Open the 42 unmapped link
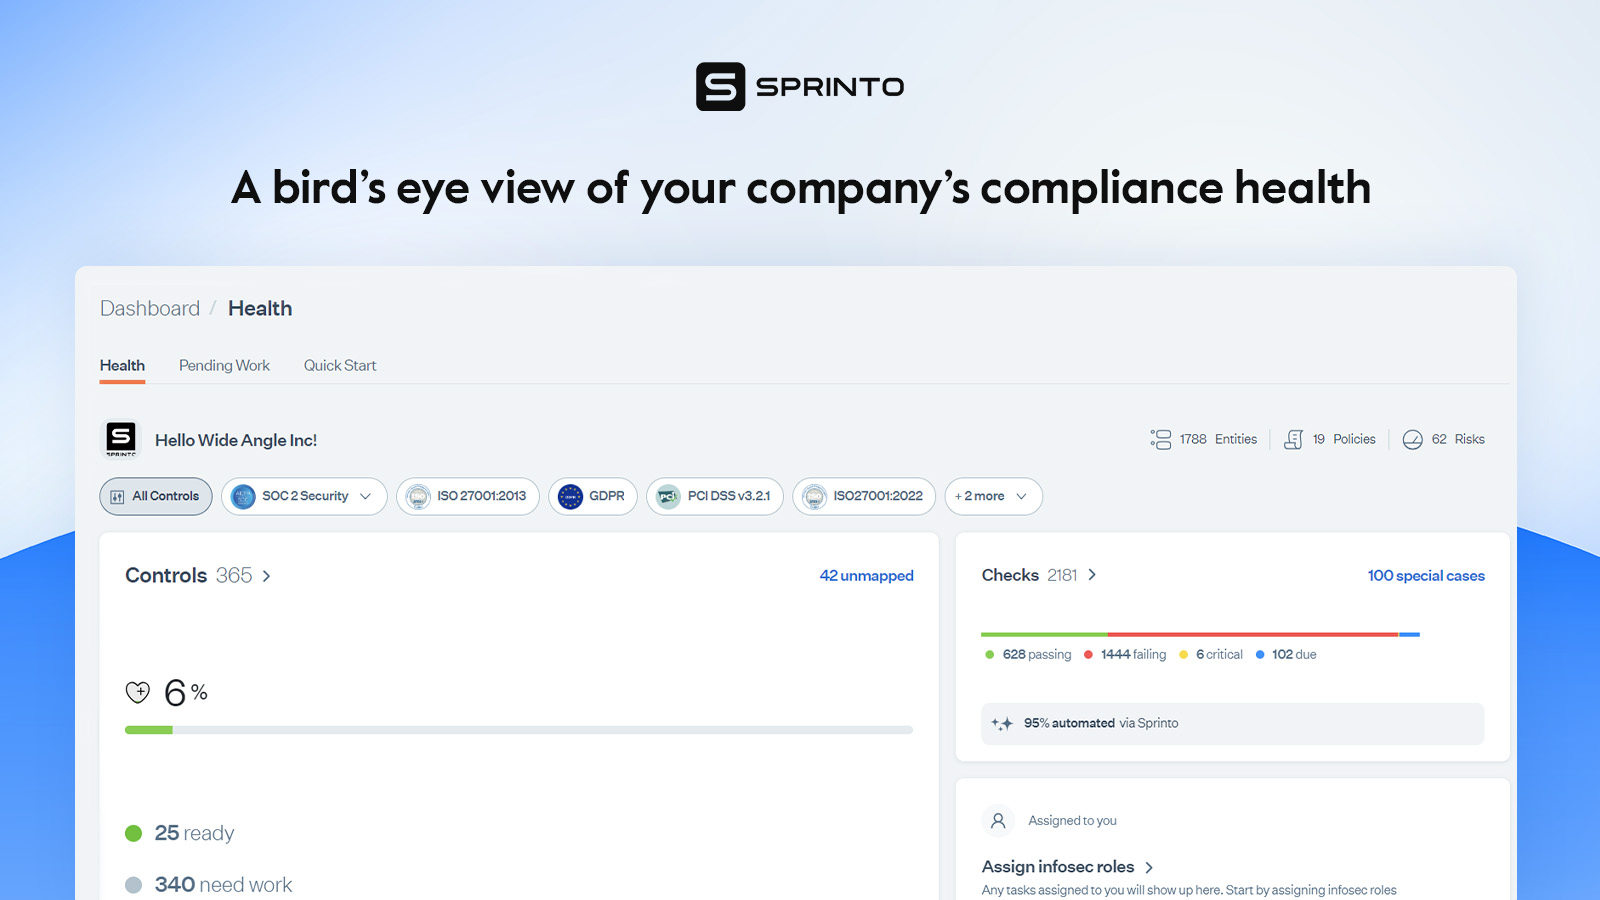Viewport: 1600px width, 900px height. 867,576
